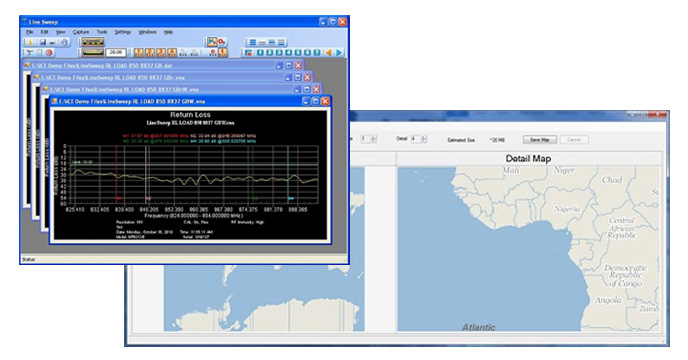Viewport: 688px width, 360px height.
Task: Click Cancel in the map window
Action: [x=574, y=140]
